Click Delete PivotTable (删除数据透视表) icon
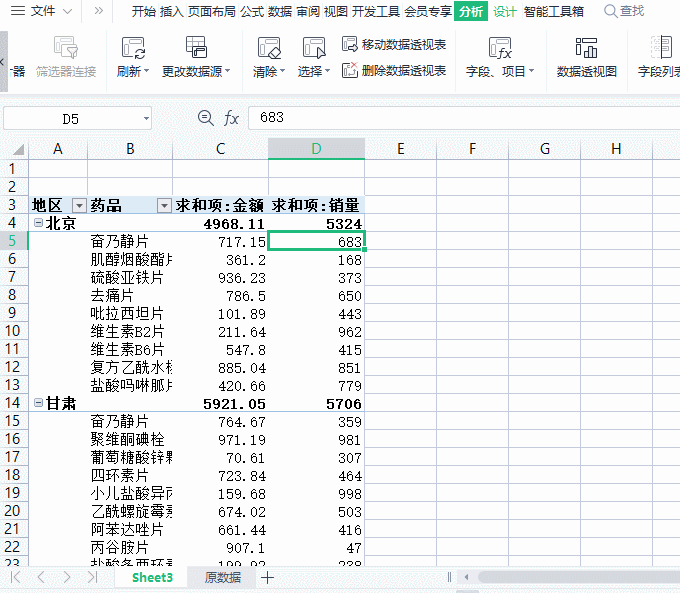The height and width of the screenshot is (593, 680). [x=350, y=71]
